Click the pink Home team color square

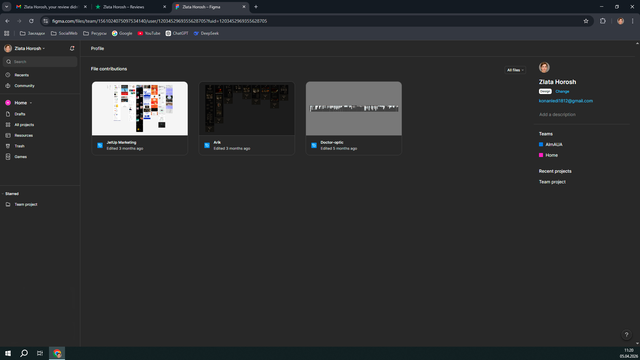point(541,155)
